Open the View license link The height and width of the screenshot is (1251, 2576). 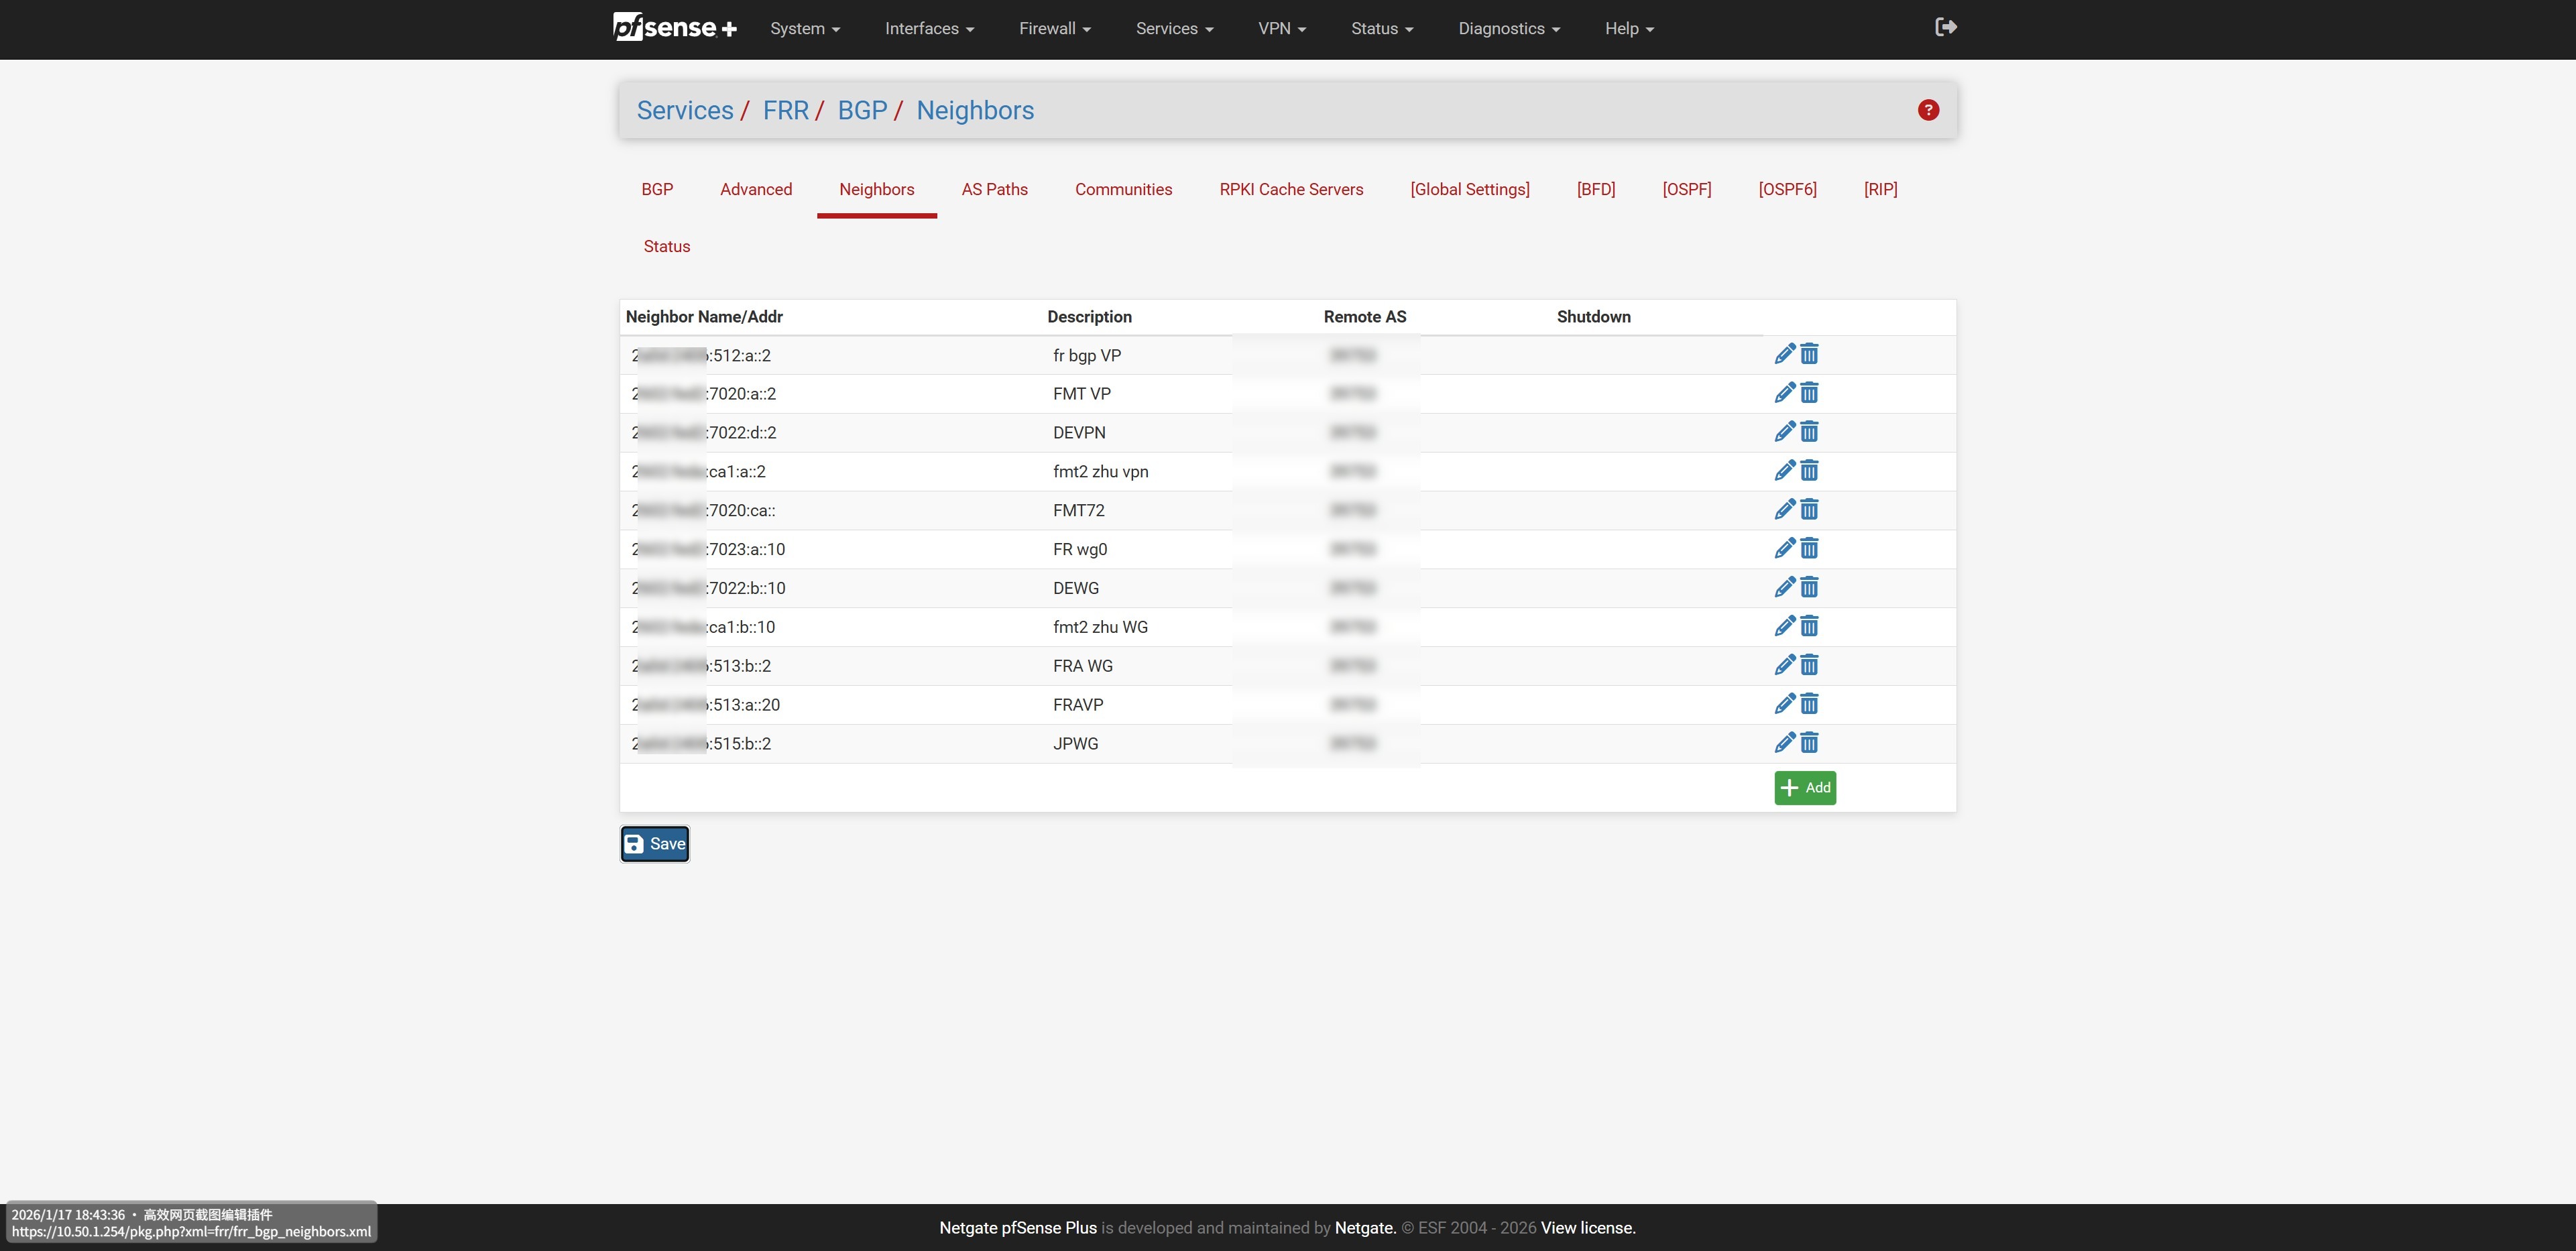[1587, 1228]
